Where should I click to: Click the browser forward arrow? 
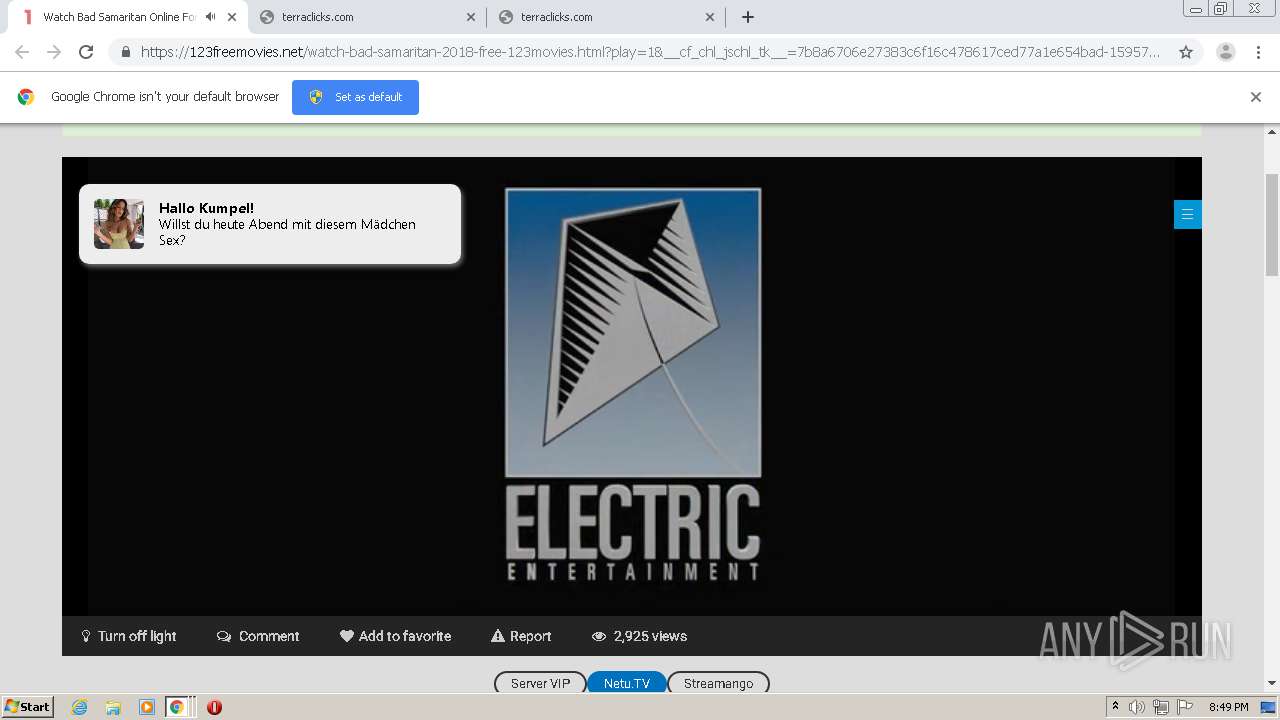click(x=54, y=52)
